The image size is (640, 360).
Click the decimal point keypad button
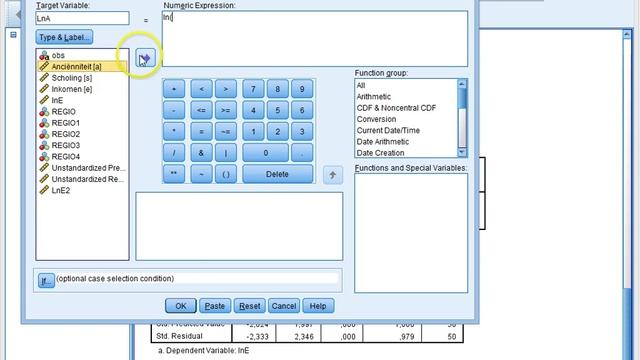tap(302, 153)
